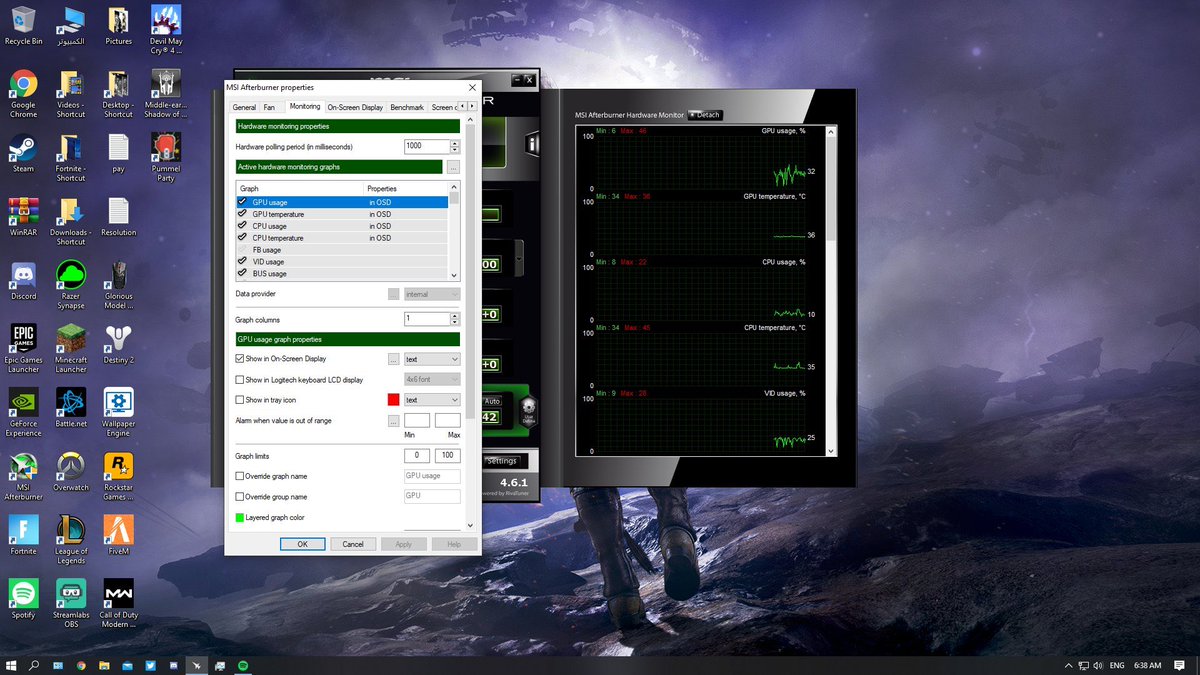Increase the hardware polling period spinner
The height and width of the screenshot is (675, 1200).
coord(455,143)
